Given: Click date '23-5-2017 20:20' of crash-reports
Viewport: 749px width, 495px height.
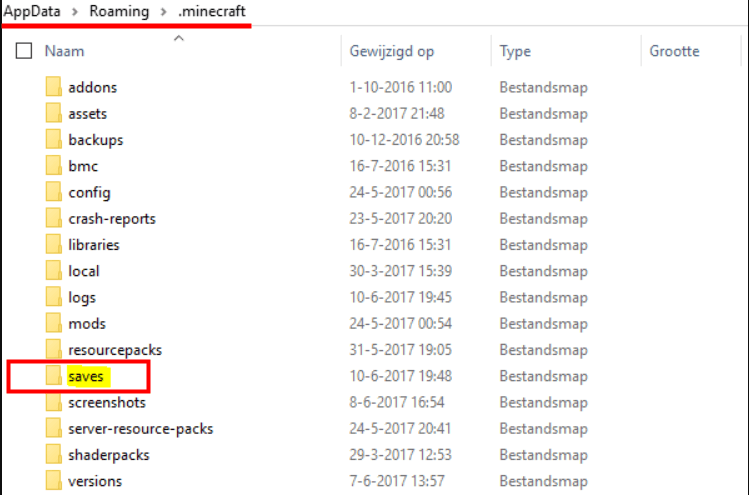Looking at the screenshot, I should tap(400, 219).
